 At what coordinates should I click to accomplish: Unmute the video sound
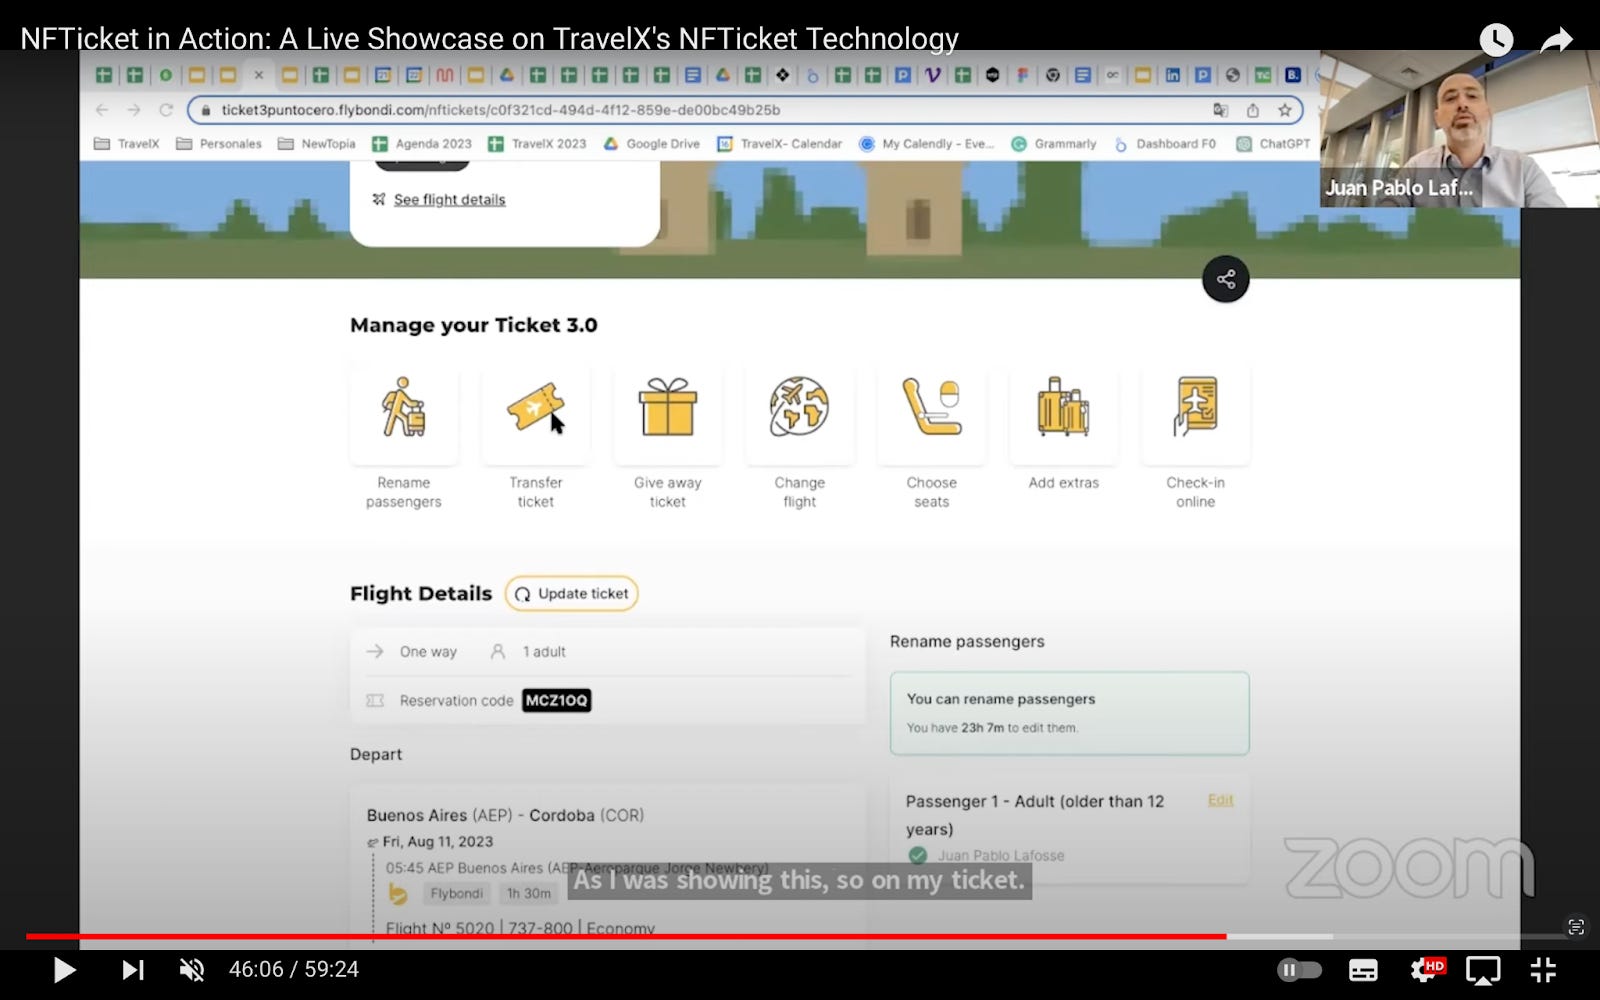pos(192,970)
